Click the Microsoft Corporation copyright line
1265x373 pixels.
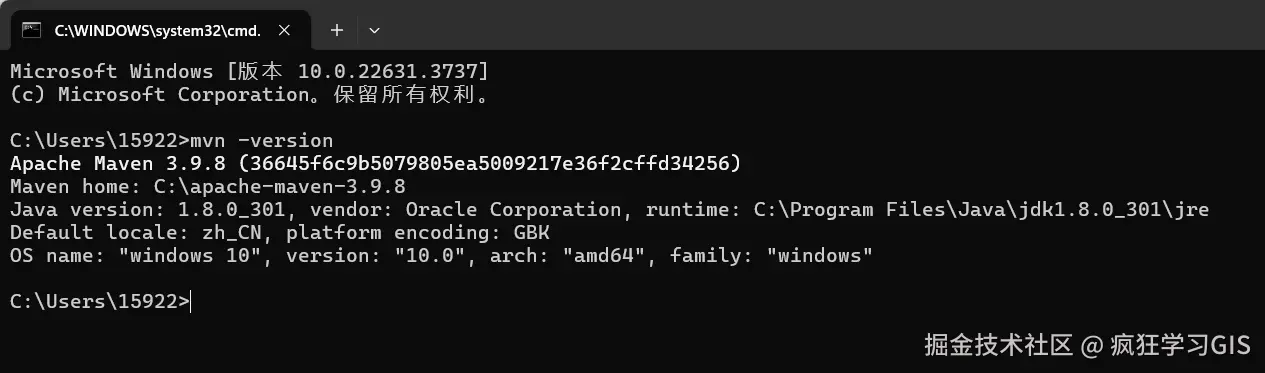251,95
